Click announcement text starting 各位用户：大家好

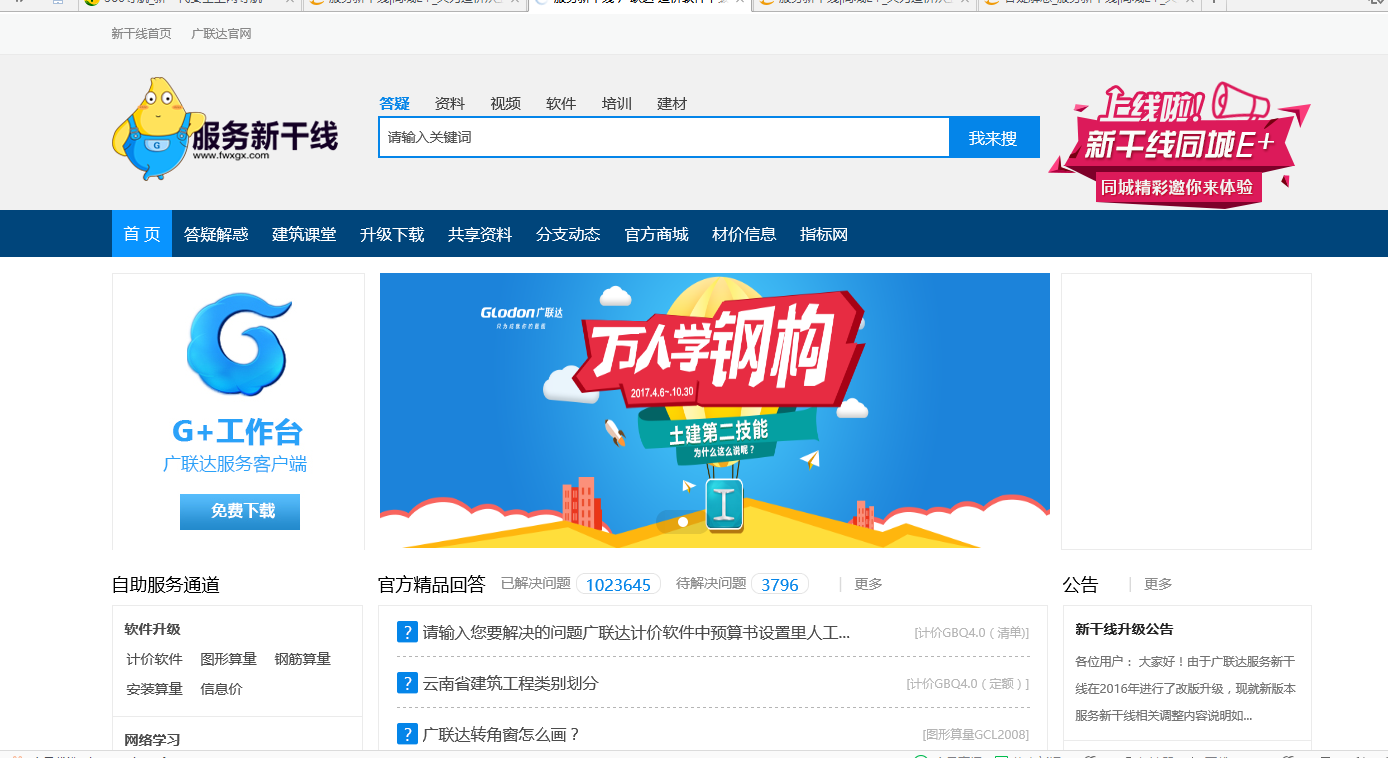(1185, 689)
